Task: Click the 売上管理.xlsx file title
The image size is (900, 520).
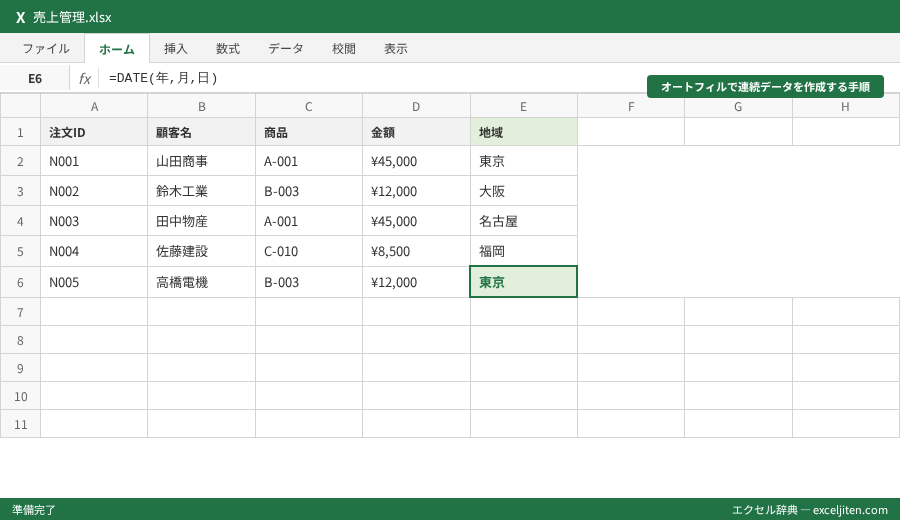Action: tap(72, 18)
